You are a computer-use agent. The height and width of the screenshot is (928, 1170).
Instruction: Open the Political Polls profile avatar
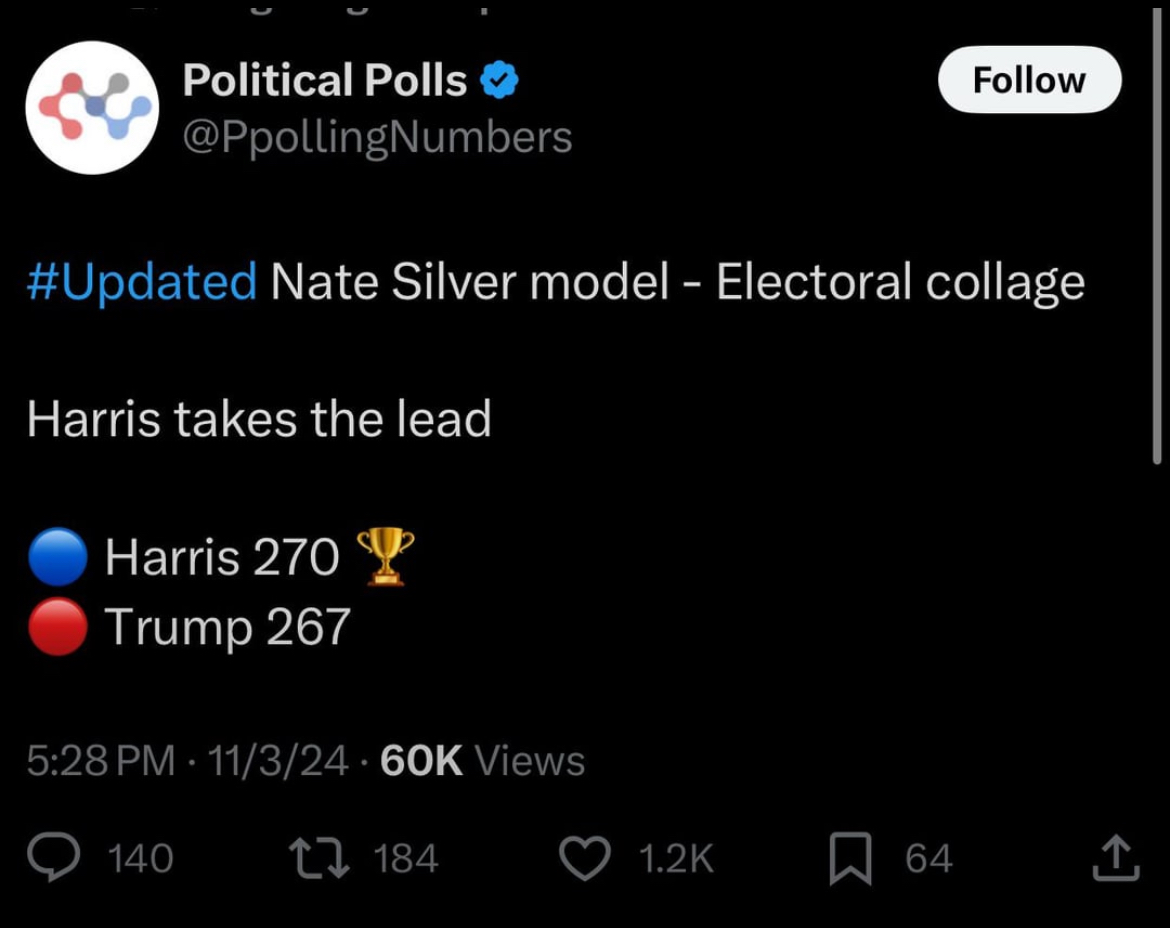point(92,108)
